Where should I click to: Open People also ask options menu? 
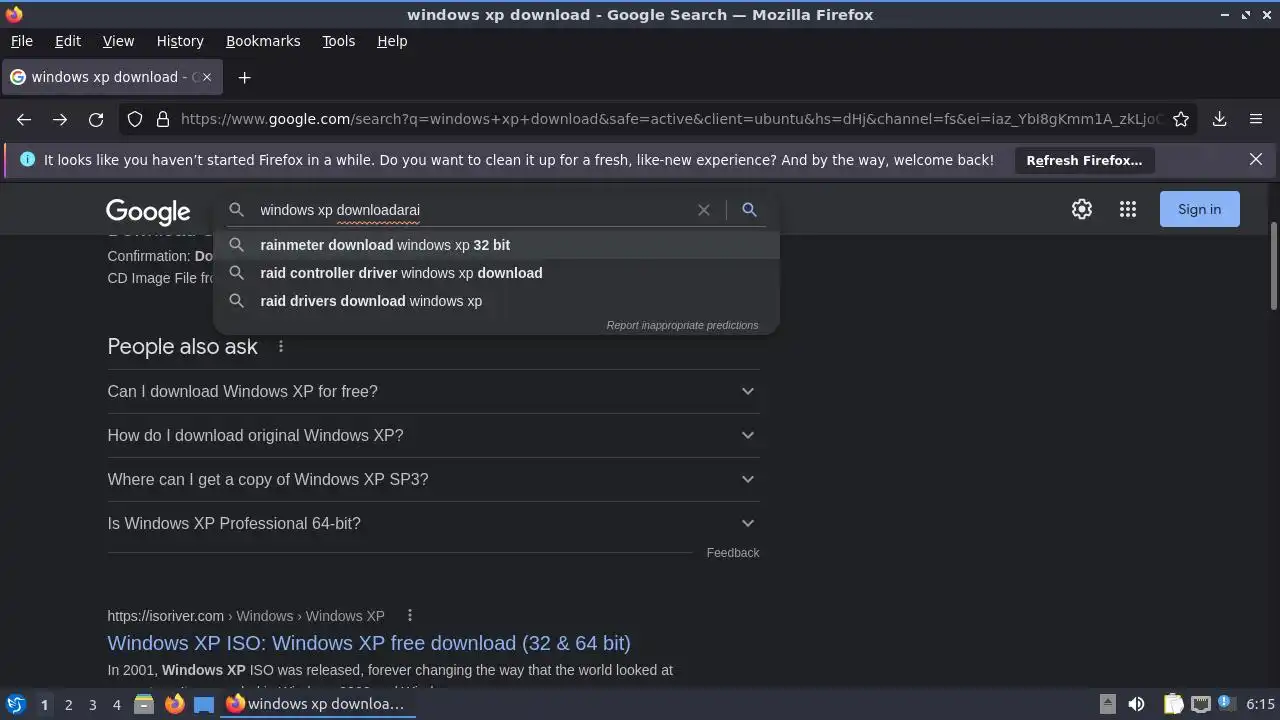coord(281,346)
